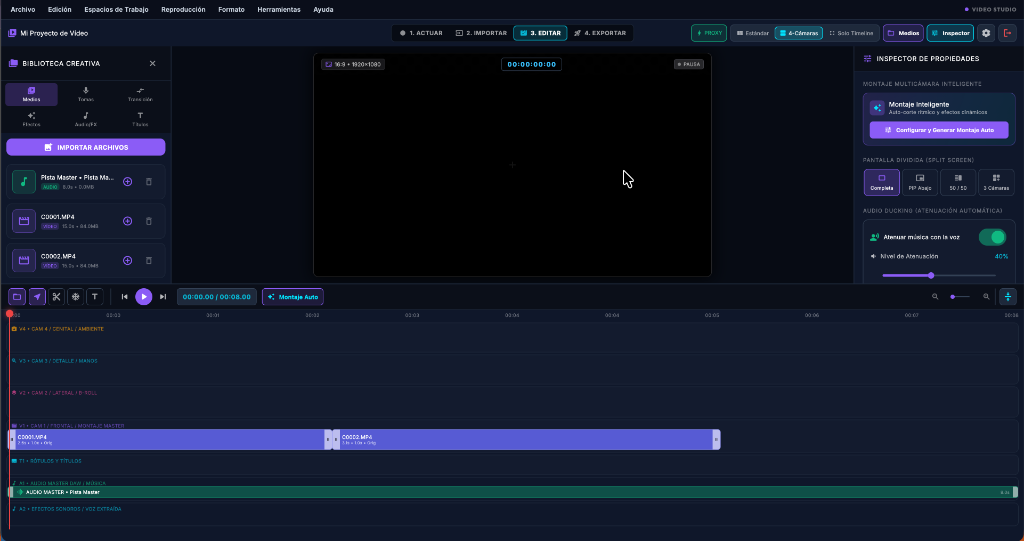Viewport: 1024px width, 541px height.
Task: Delete C0002.MP4 from the library
Action: (149, 260)
